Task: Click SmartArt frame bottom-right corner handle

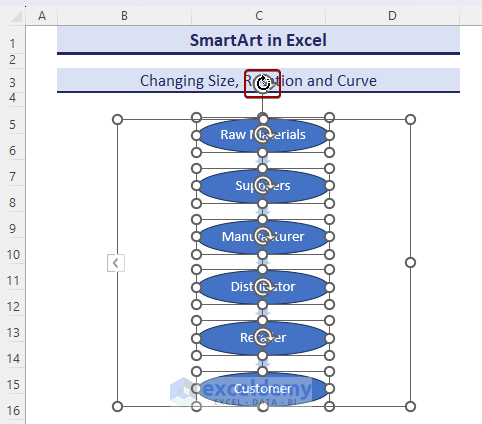Action: click(x=410, y=406)
